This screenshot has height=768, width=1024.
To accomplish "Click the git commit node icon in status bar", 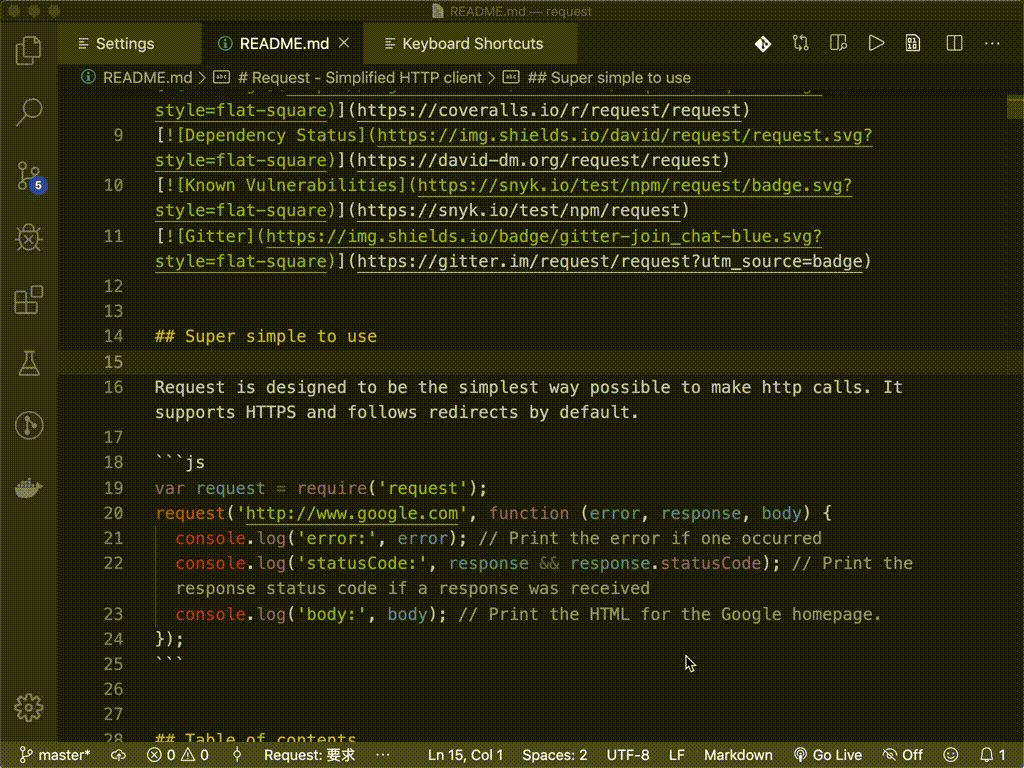I will tap(237, 755).
